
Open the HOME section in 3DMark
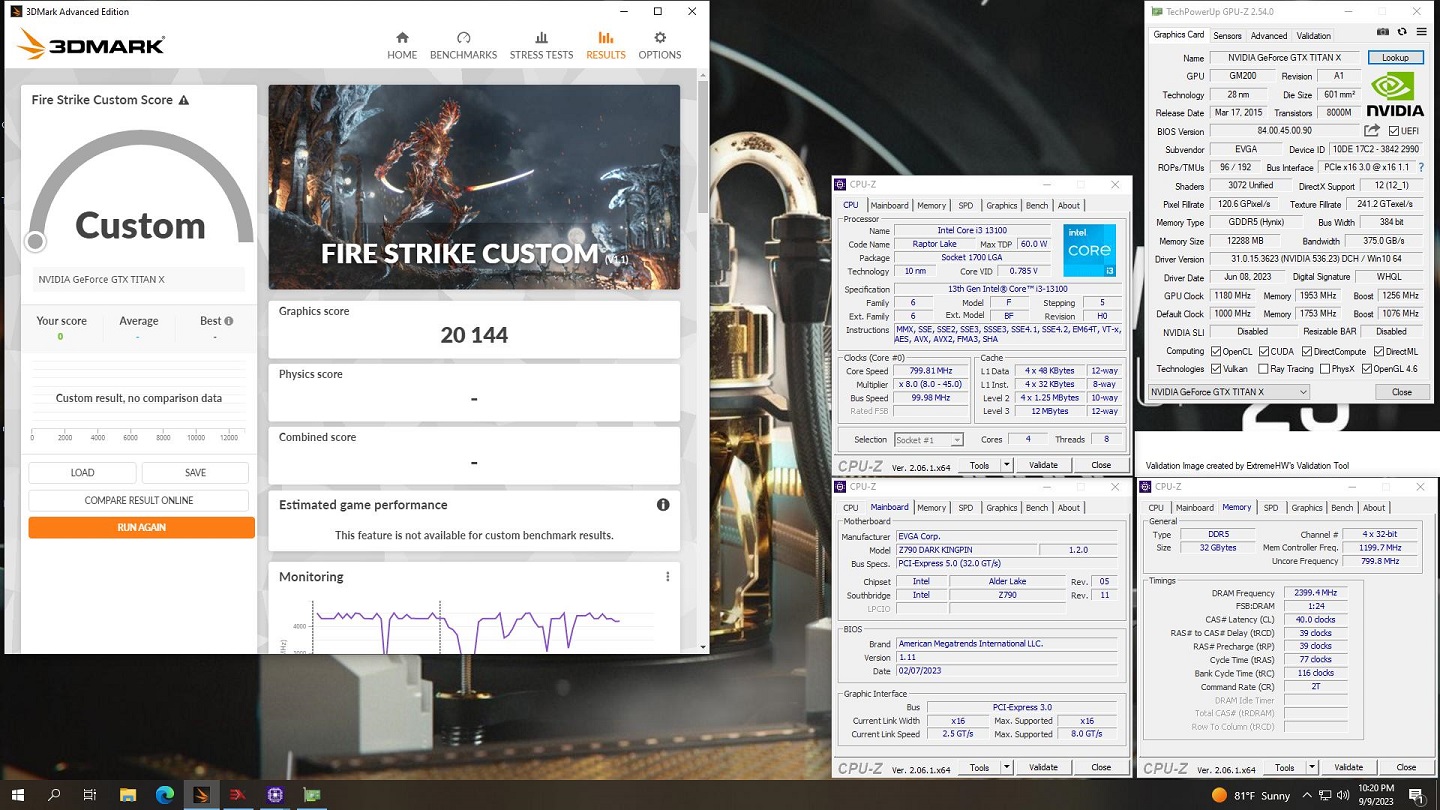[x=402, y=46]
